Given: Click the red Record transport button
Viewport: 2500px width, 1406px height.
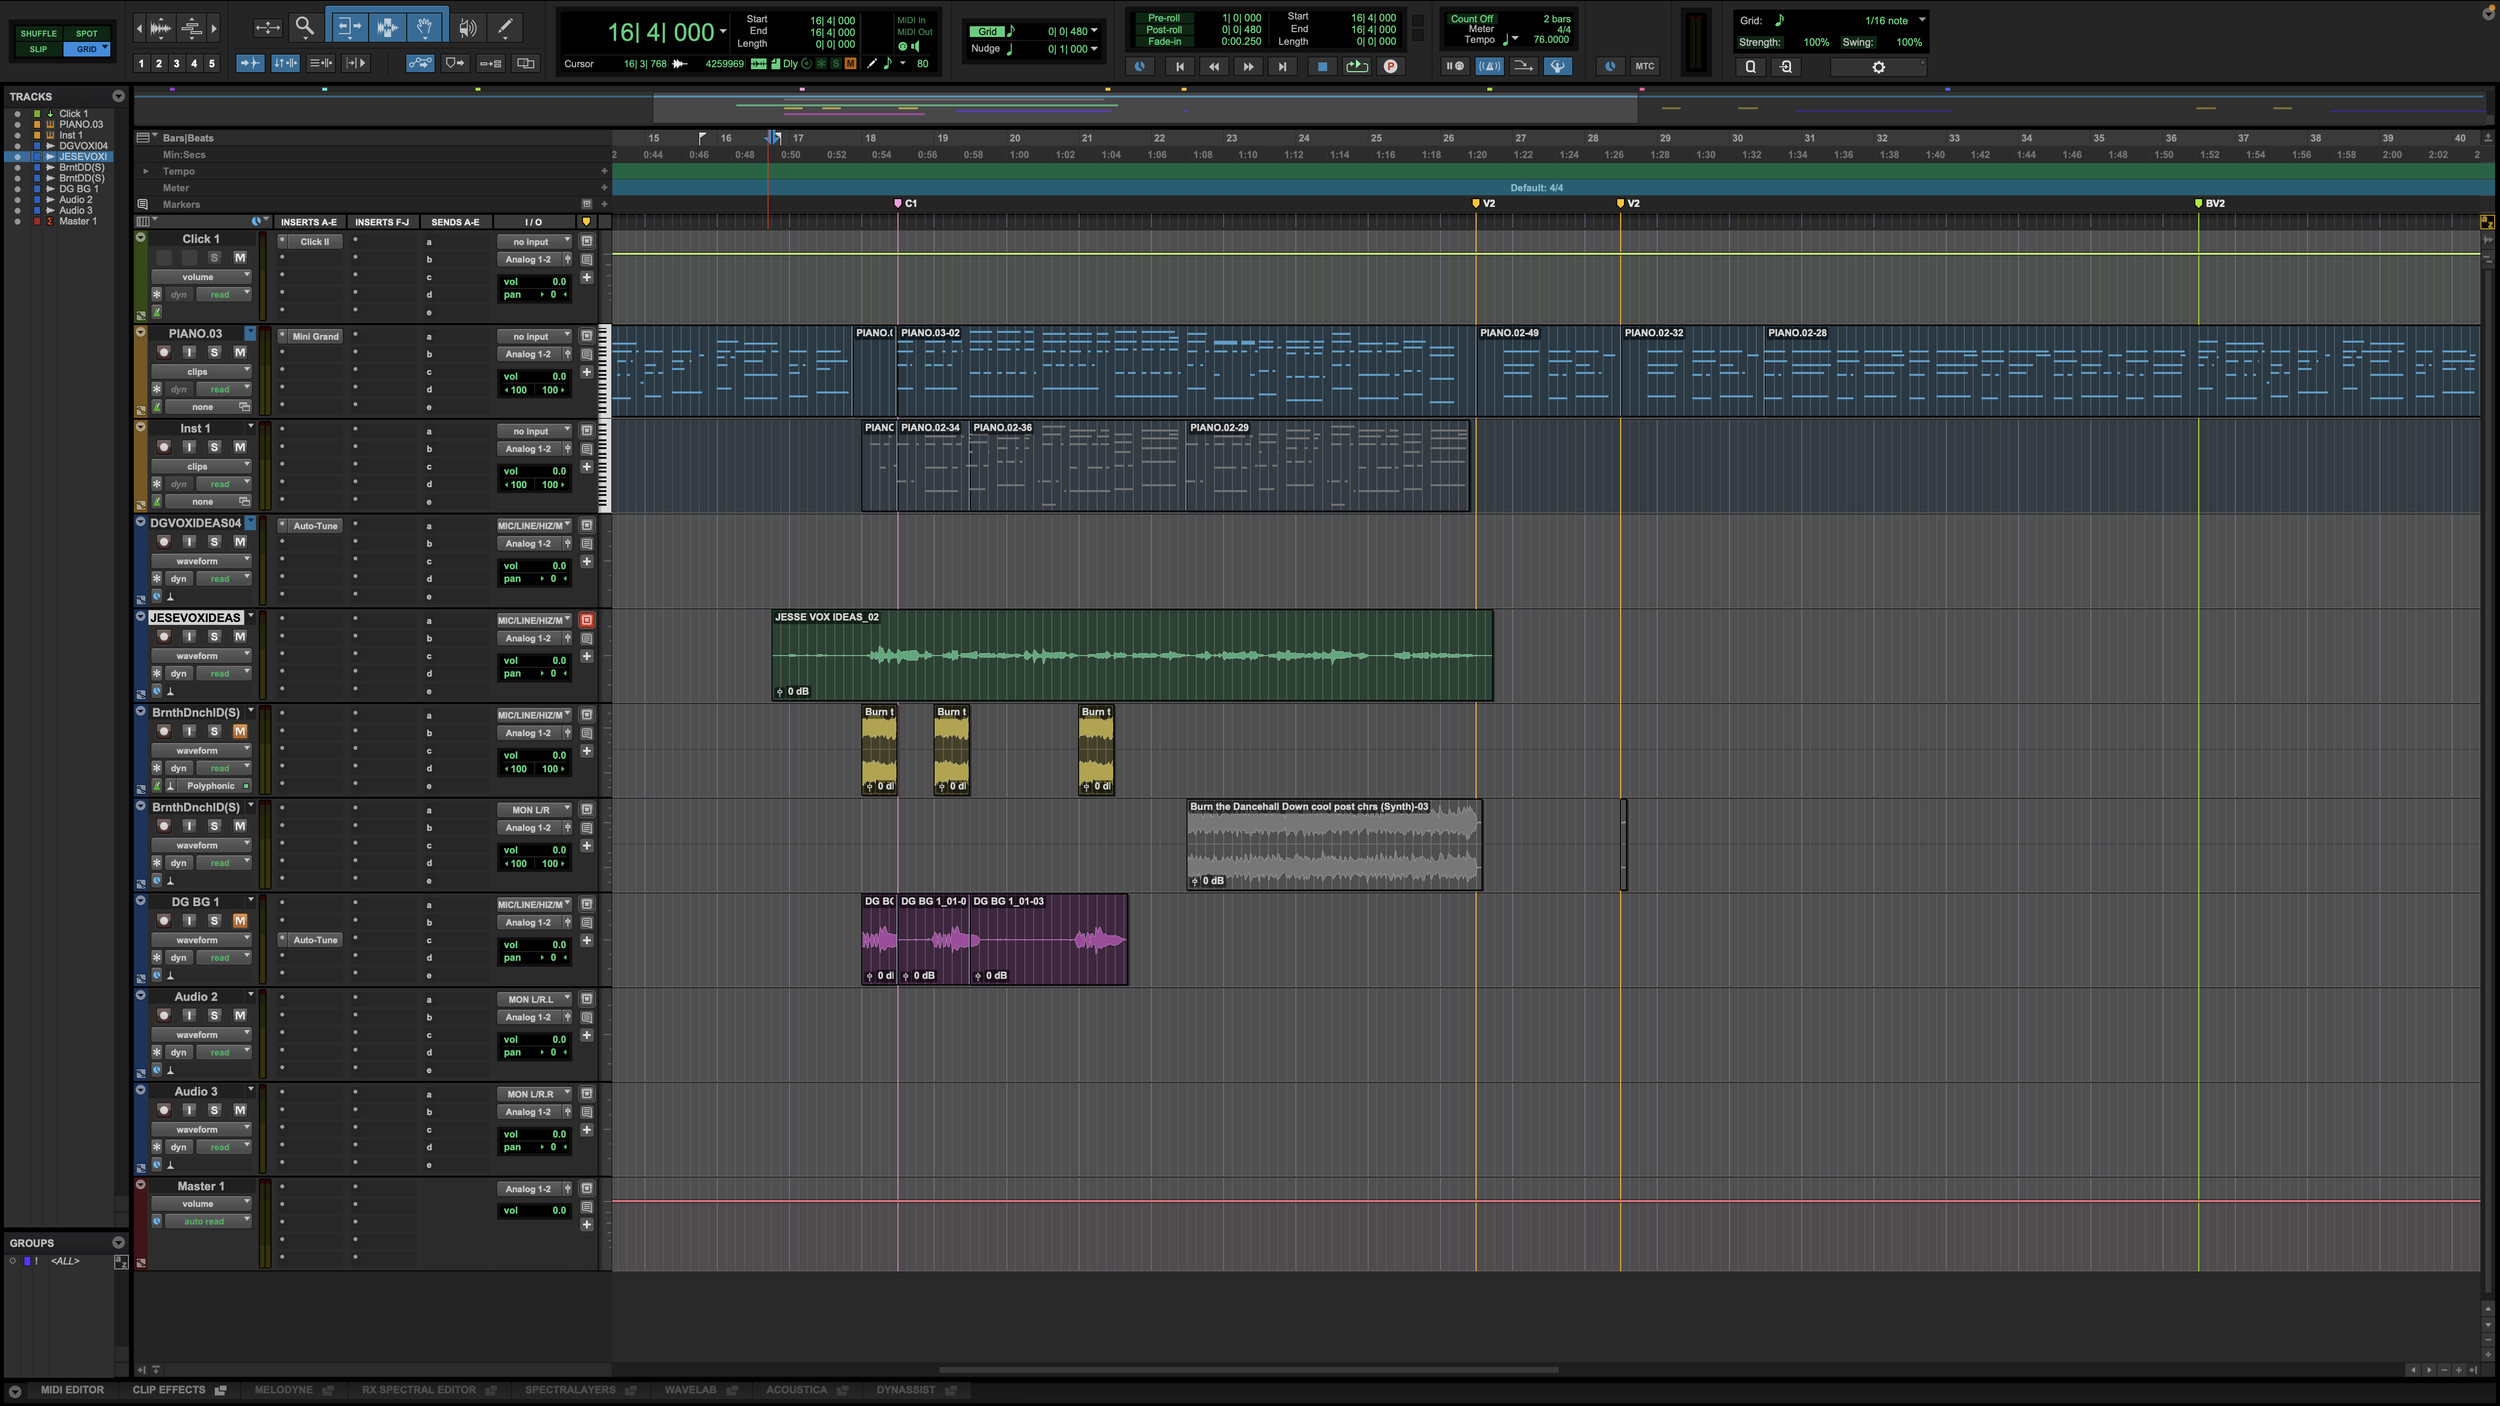Looking at the screenshot, I should (x=1390, y=66).
